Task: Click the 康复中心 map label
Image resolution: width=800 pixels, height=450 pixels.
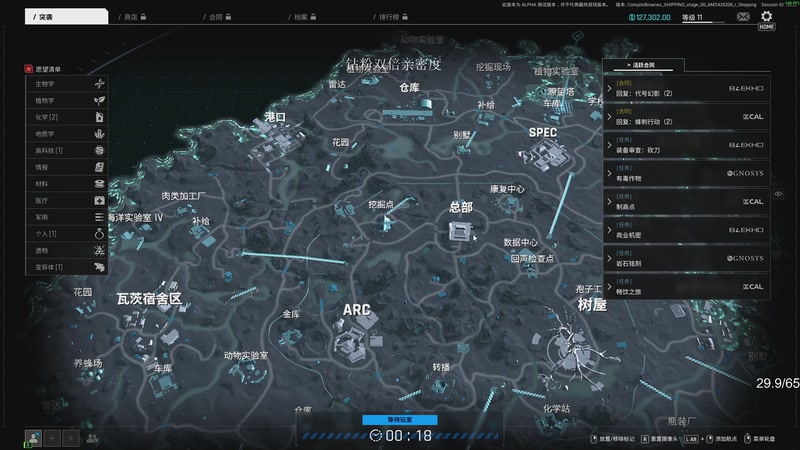Action: (507, 189)
